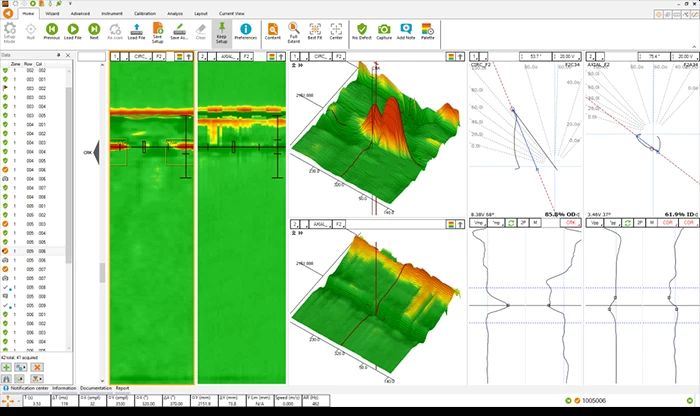Click the 1005006 file label in status bar
The height and width of the screenshot is (416, 700).
tap(594, 401)
